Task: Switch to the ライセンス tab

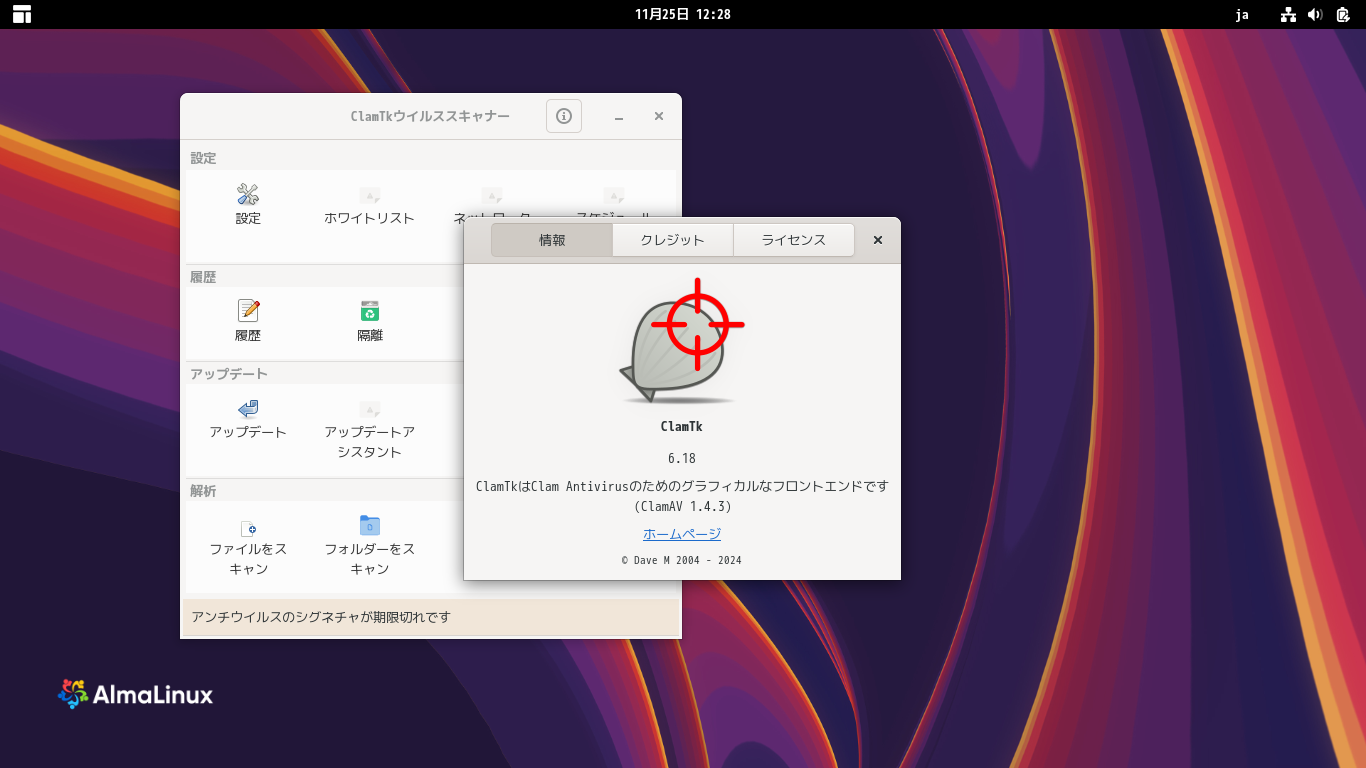Action: 794,240
